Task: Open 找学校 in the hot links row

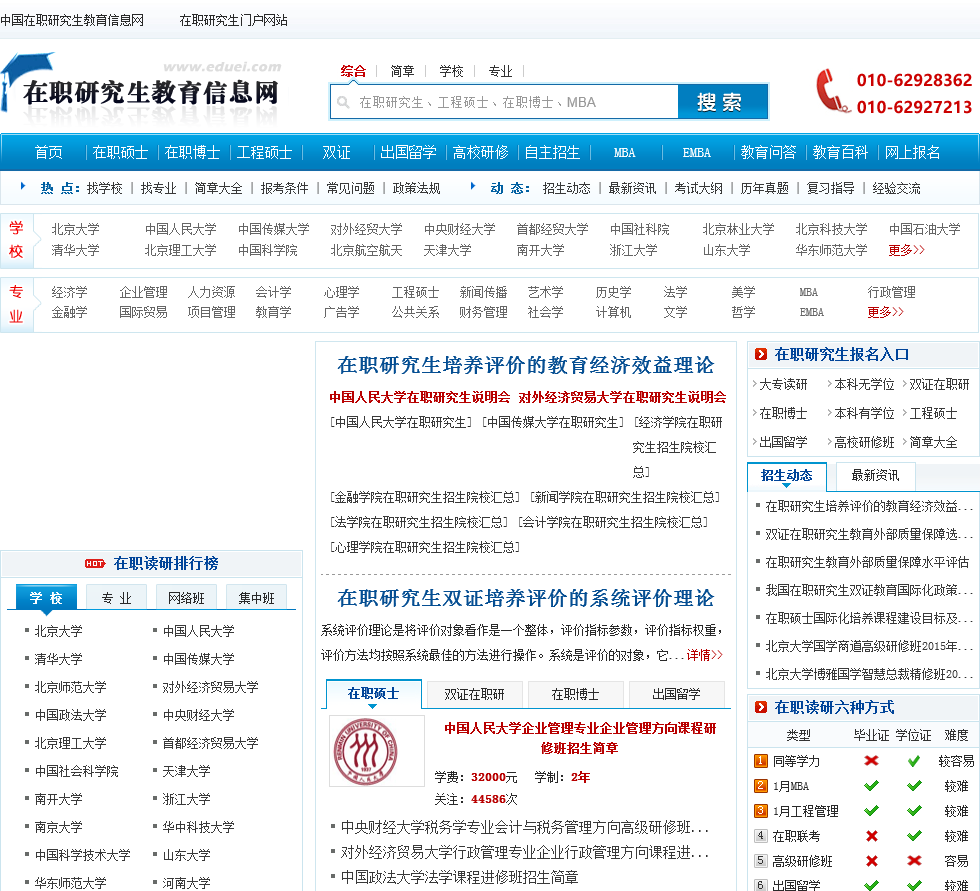Action: (104, 188)
